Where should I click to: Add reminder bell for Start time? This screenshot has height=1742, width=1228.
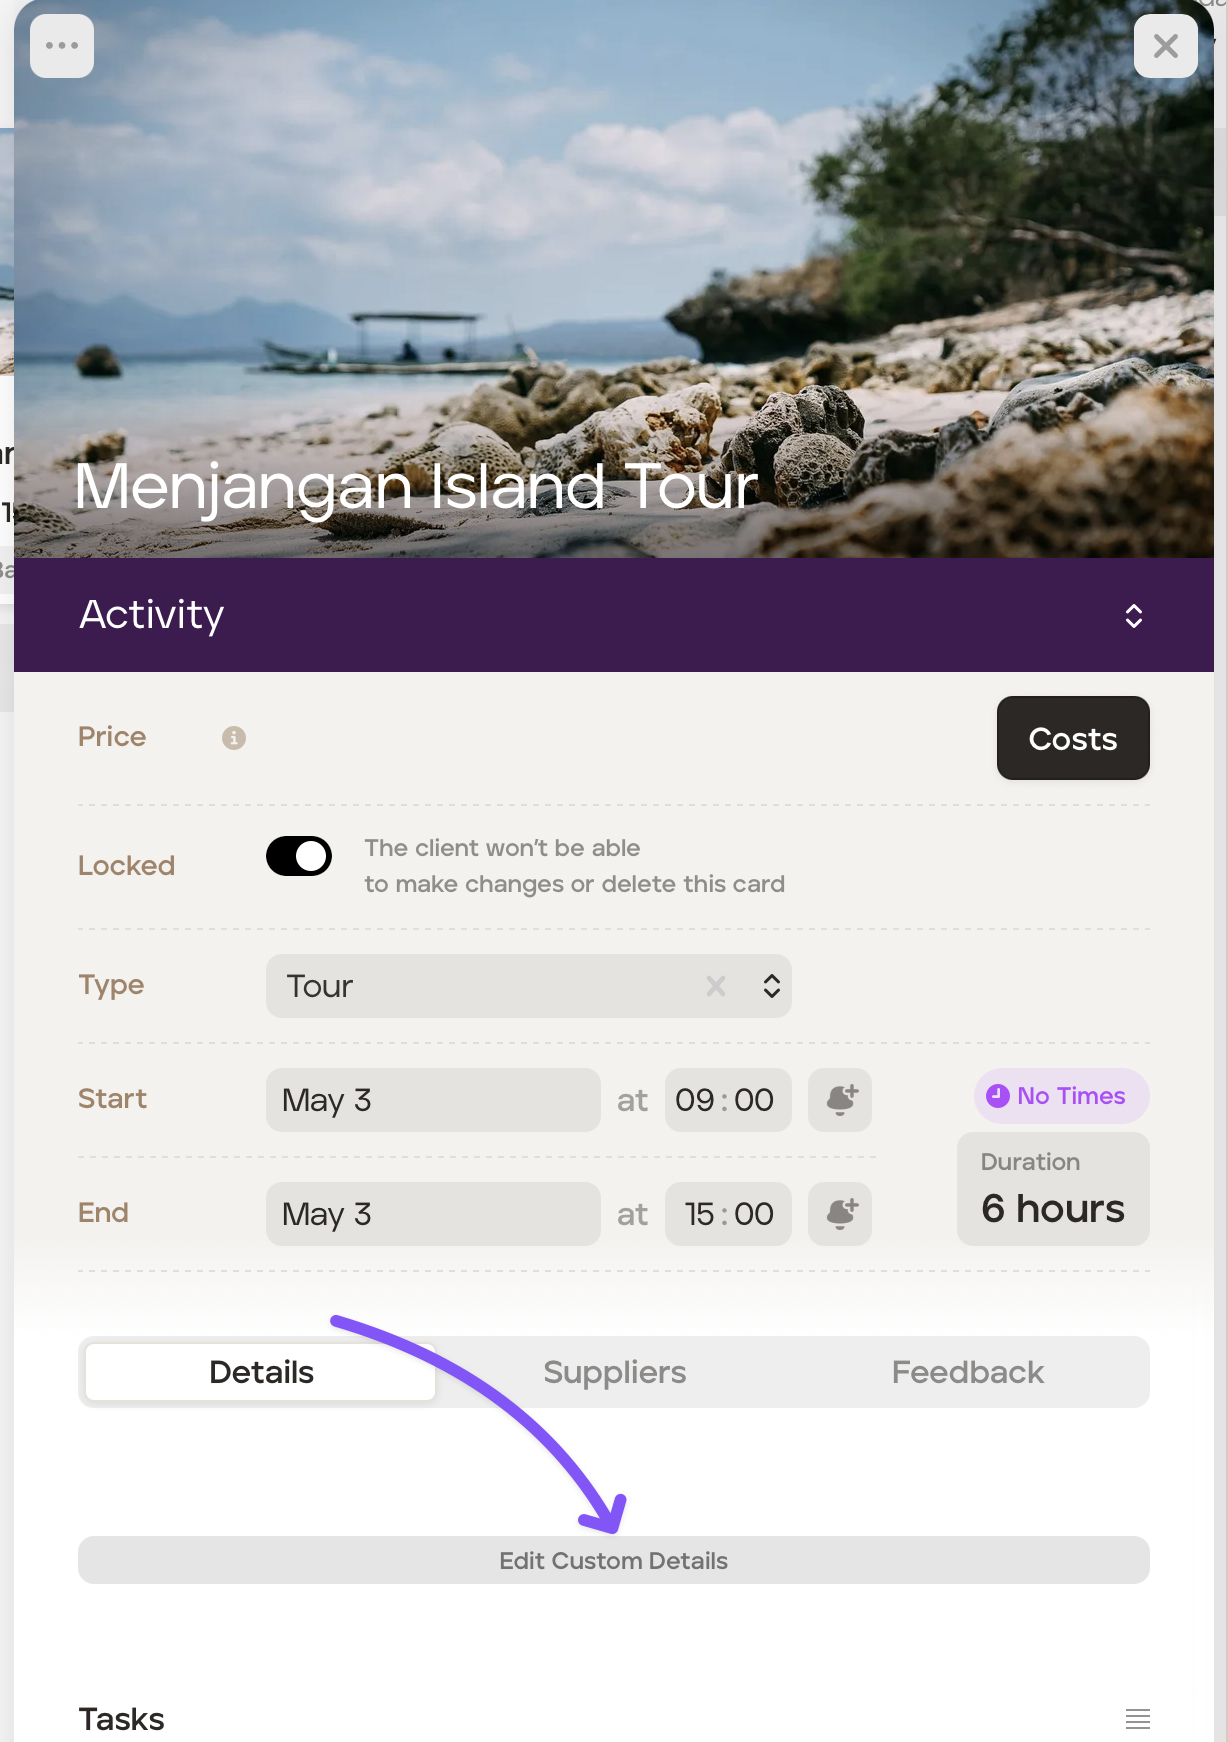(x=840, y=1100)
